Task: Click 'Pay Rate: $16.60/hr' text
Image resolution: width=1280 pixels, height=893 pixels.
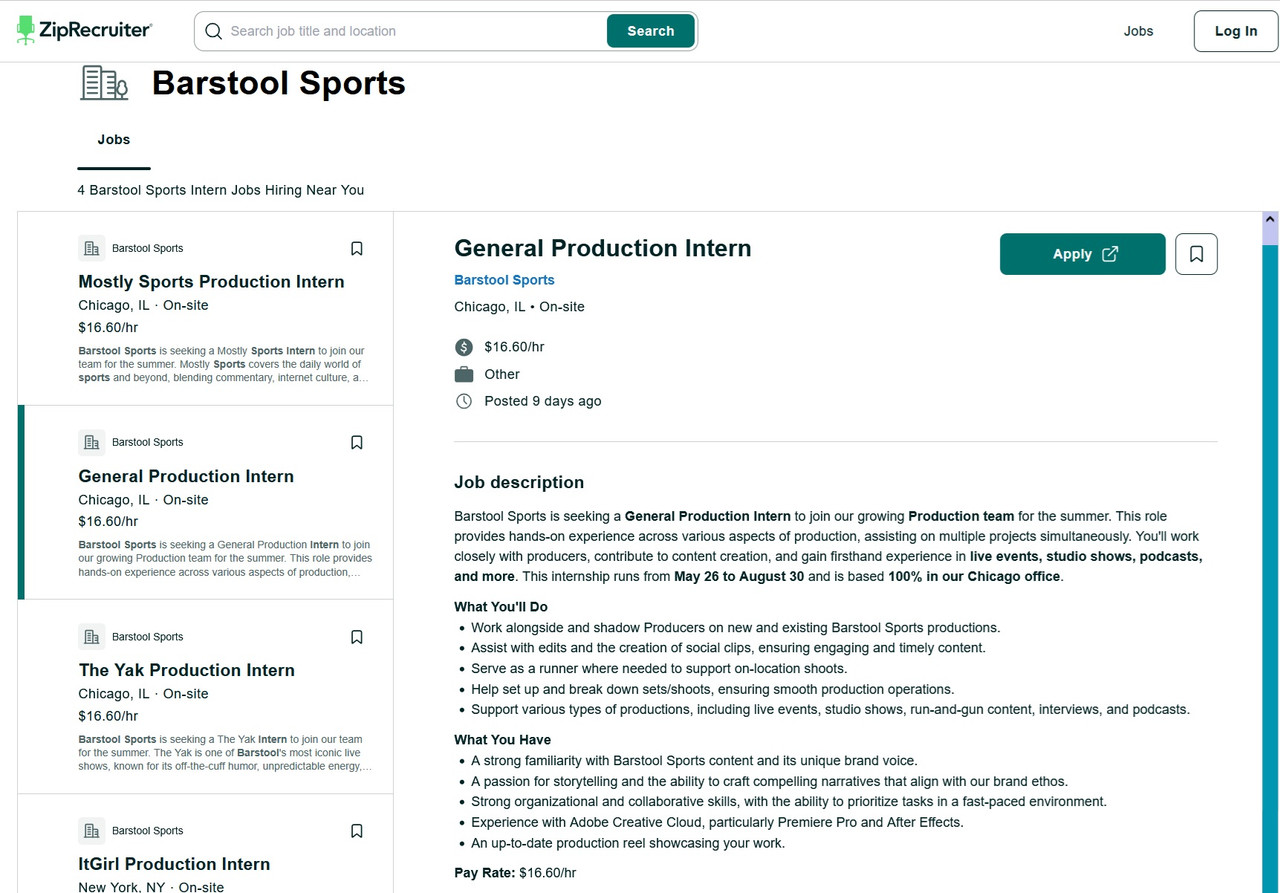Action: 515,873
